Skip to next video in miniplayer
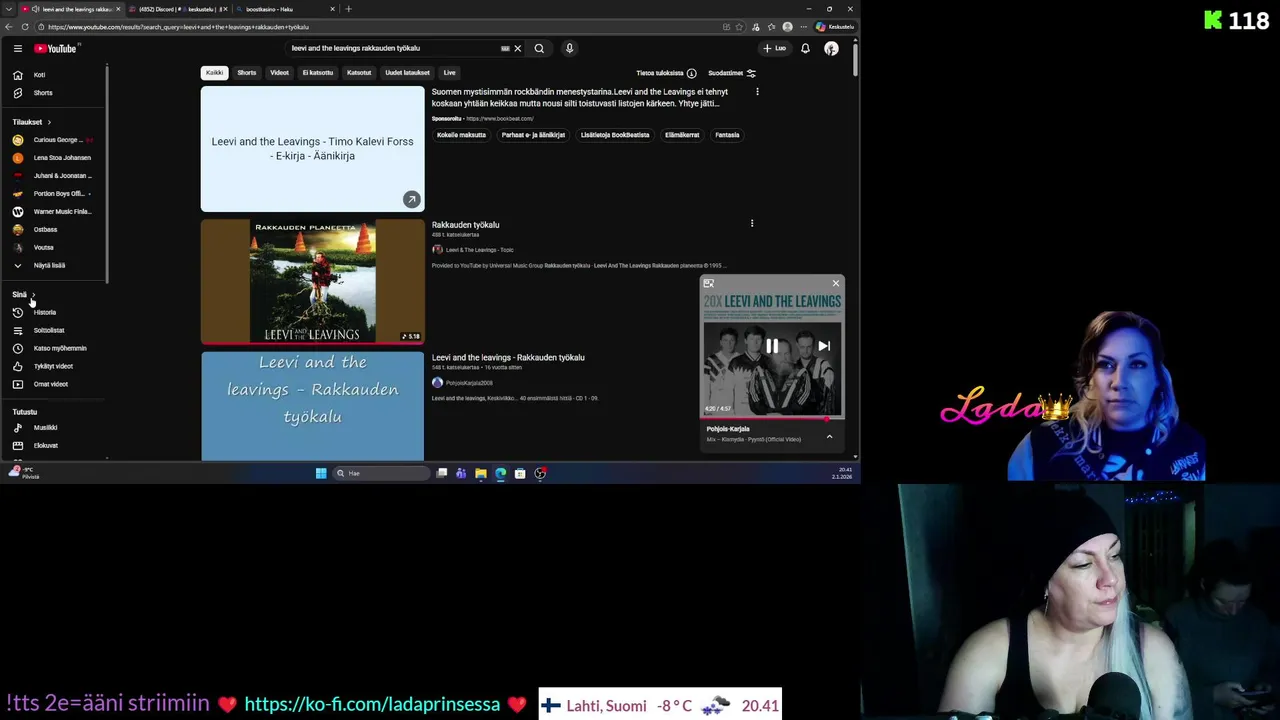 point(824,346)
